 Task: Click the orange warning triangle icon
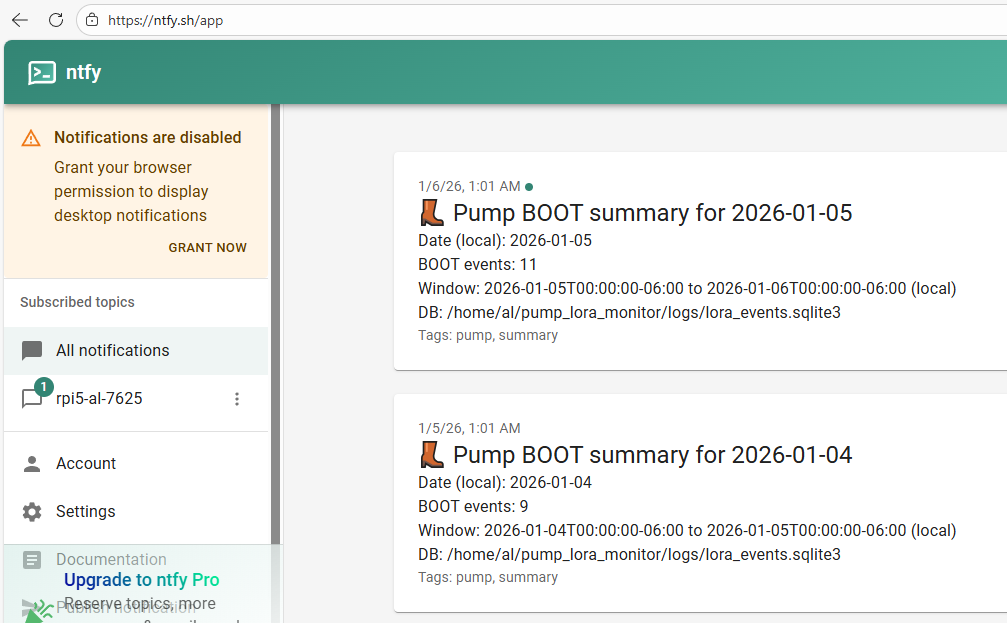pyautogui.click(x=32, y=138)
